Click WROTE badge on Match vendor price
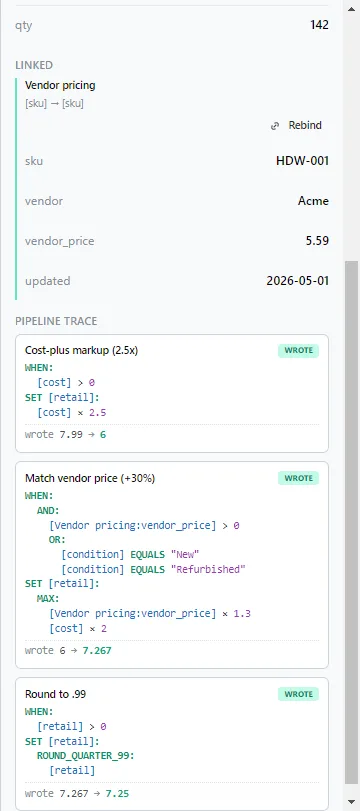The width and height of the screenshot is (360, 811). pos(298,478)
